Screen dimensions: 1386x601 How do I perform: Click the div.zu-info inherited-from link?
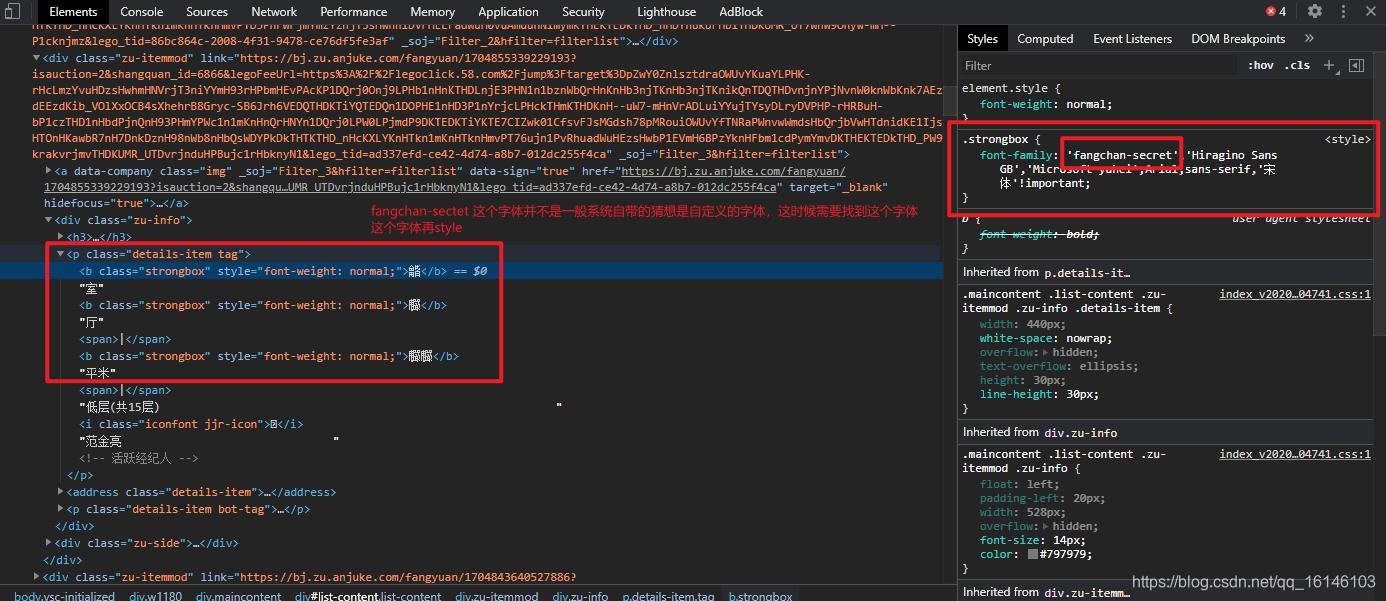click(1080, 432)
